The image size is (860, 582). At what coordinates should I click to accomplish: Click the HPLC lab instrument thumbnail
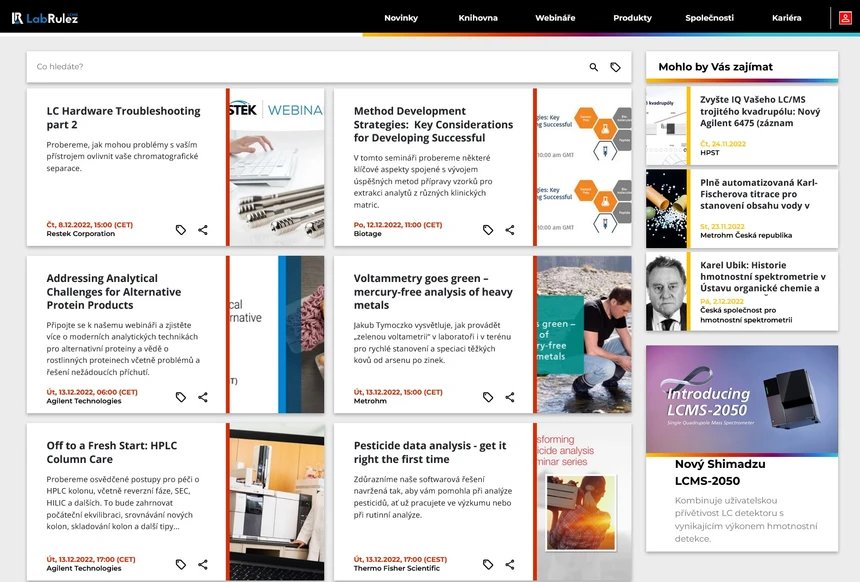pos(277,502)
